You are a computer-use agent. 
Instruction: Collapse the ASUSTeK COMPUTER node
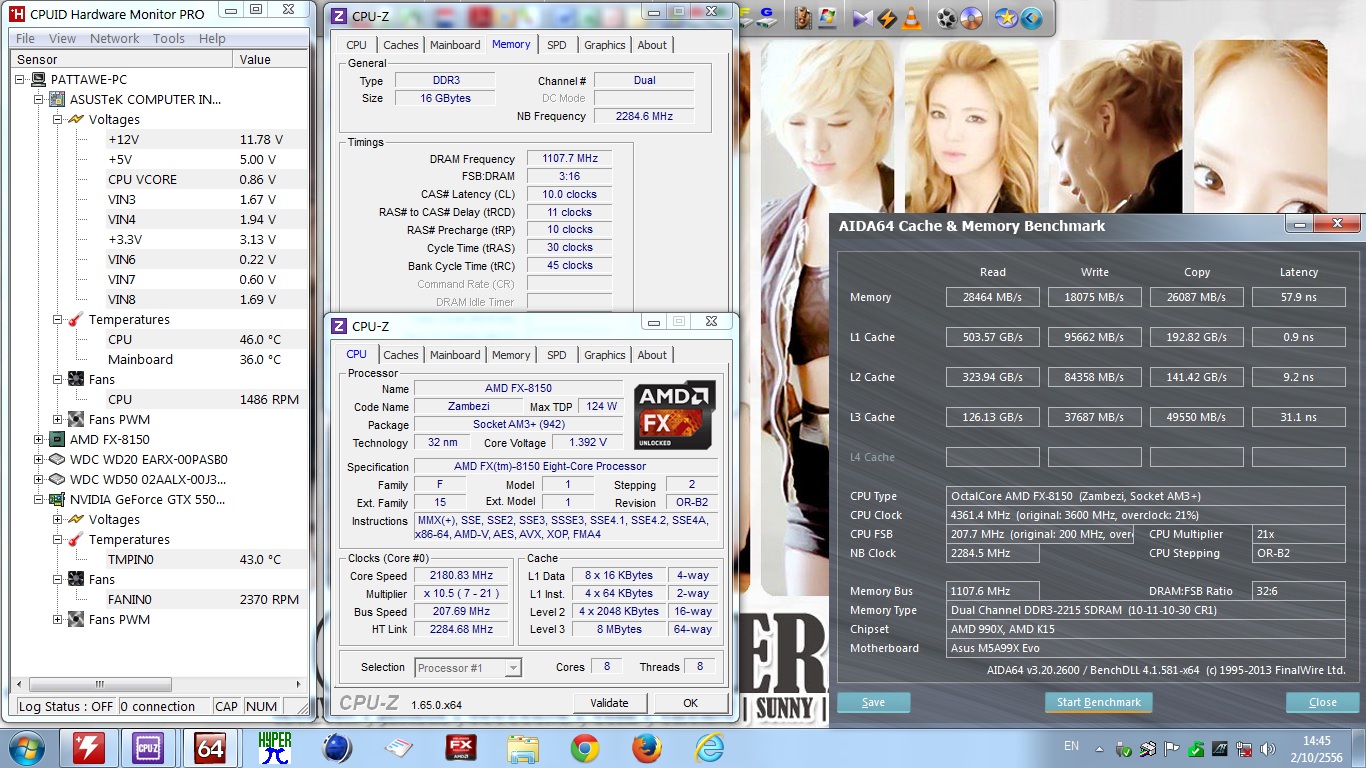pyautogui.click(x=39, y=99)
